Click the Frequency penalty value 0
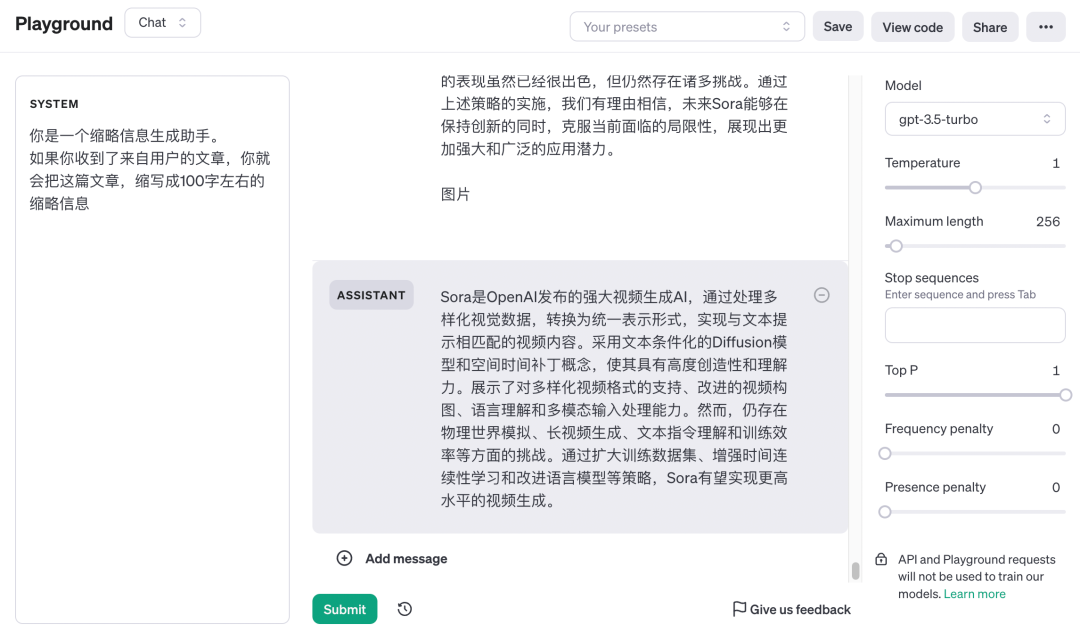The height and width of the screenshot is (641, 1080). coord(1055,429)
